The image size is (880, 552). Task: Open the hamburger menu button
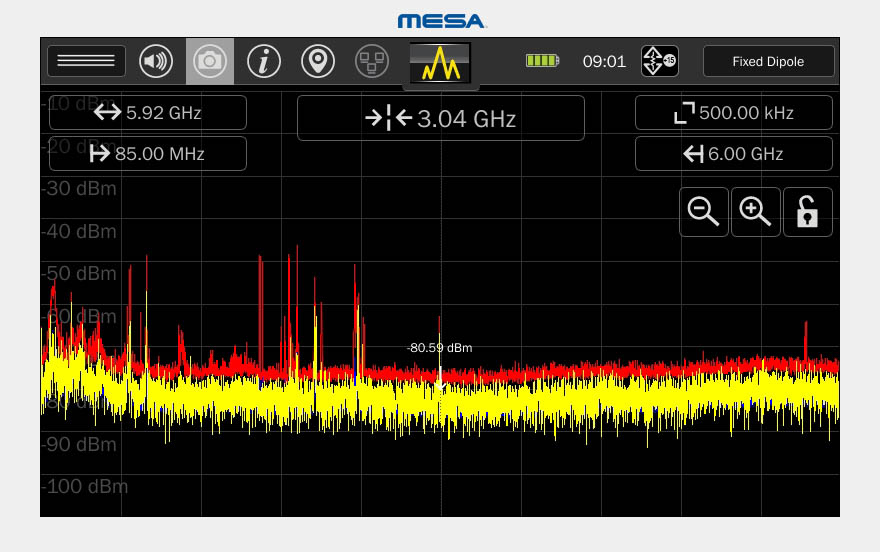click(x=86, y=61)
